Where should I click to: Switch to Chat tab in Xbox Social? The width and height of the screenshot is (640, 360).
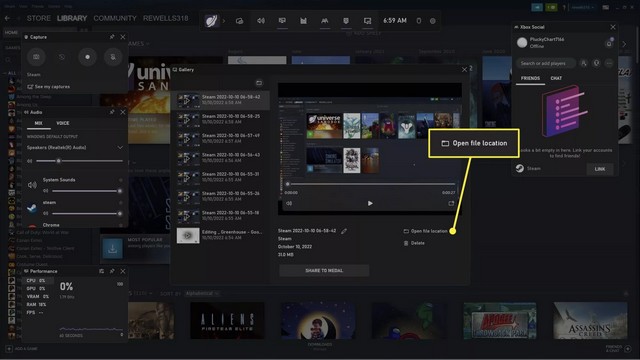(556, 78)
